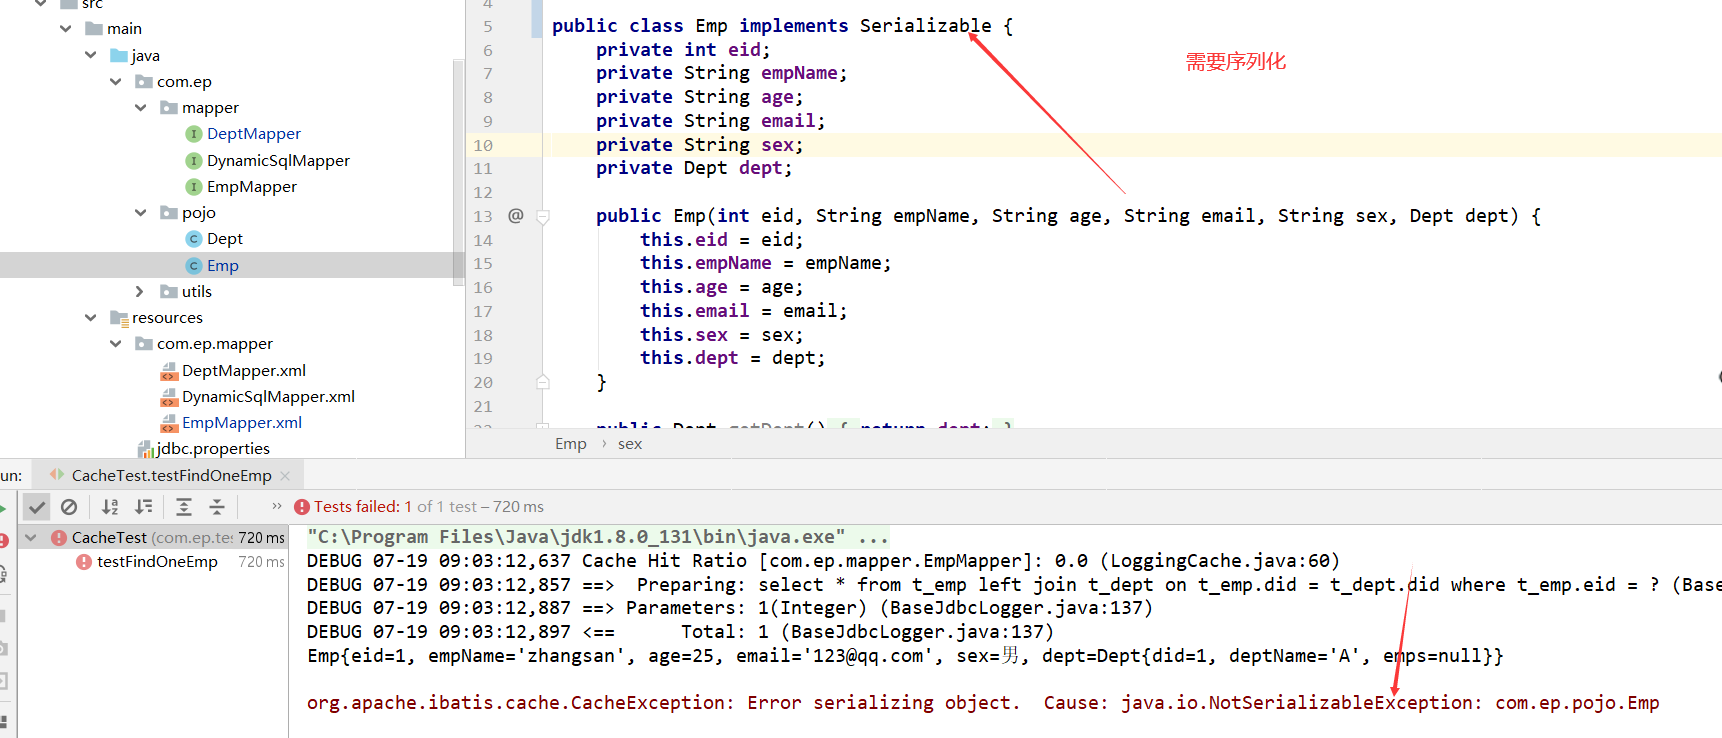The height and width of the screenshot is (738, 1722).
Task: Toggle sort tests alphabetically
Action: (110, 507)
